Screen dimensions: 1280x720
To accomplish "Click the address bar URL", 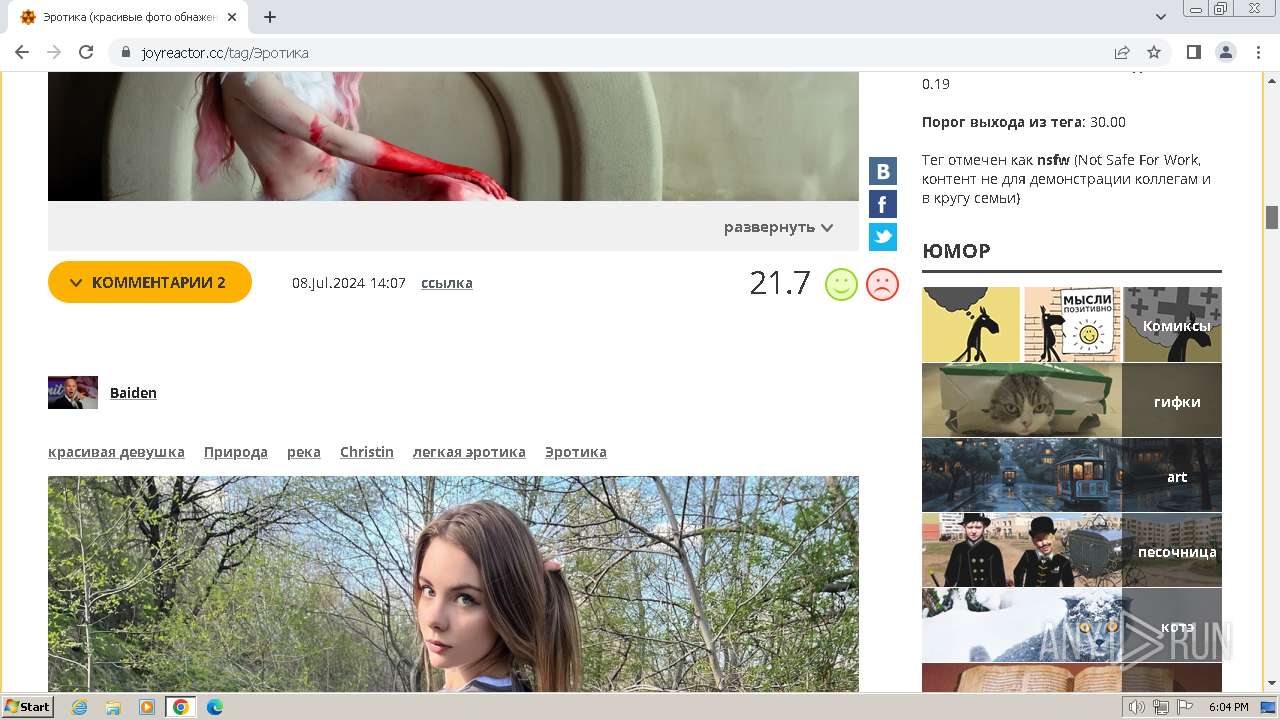I will [x=225, y=53].
